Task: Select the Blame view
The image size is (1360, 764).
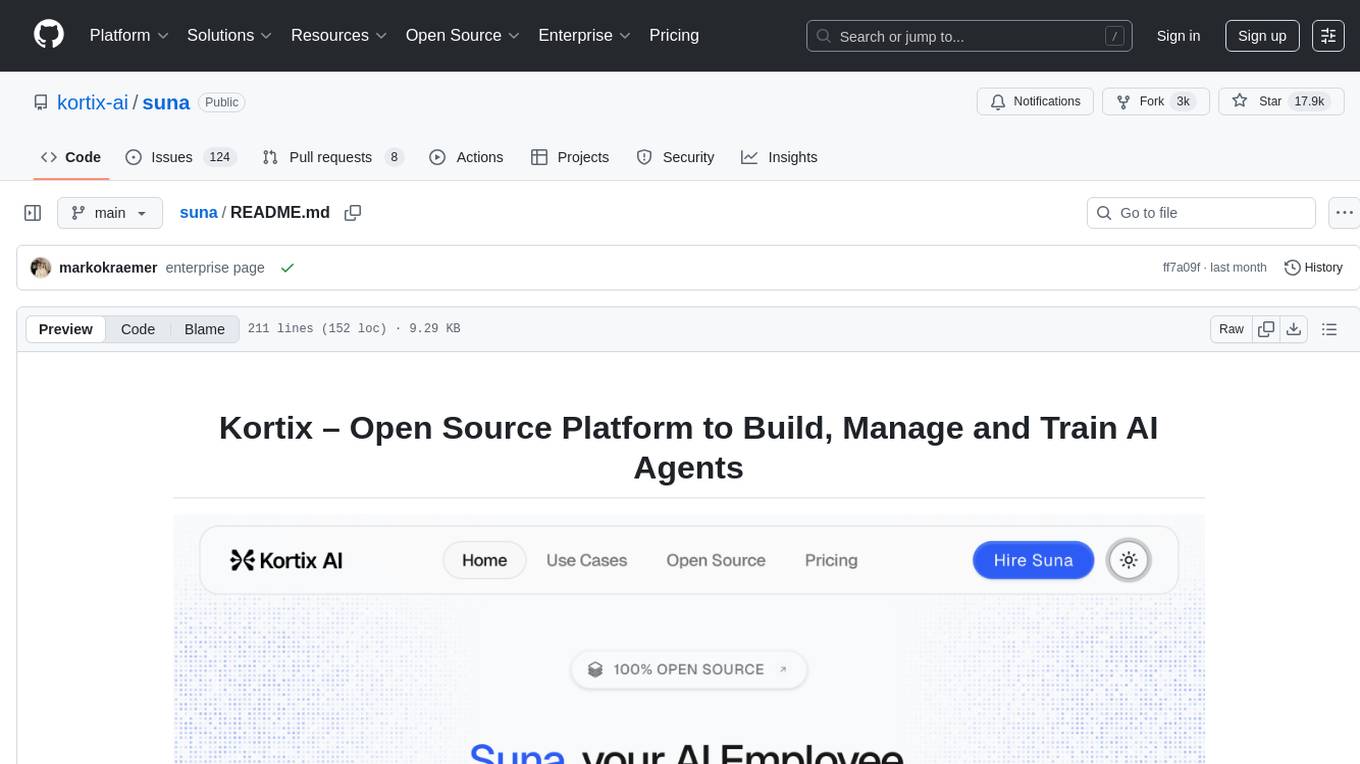Action: click(x=205, y=329)
